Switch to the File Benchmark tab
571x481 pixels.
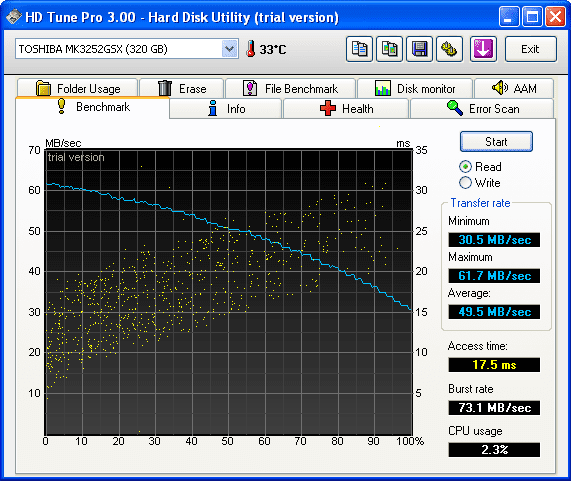coord(290,88)
